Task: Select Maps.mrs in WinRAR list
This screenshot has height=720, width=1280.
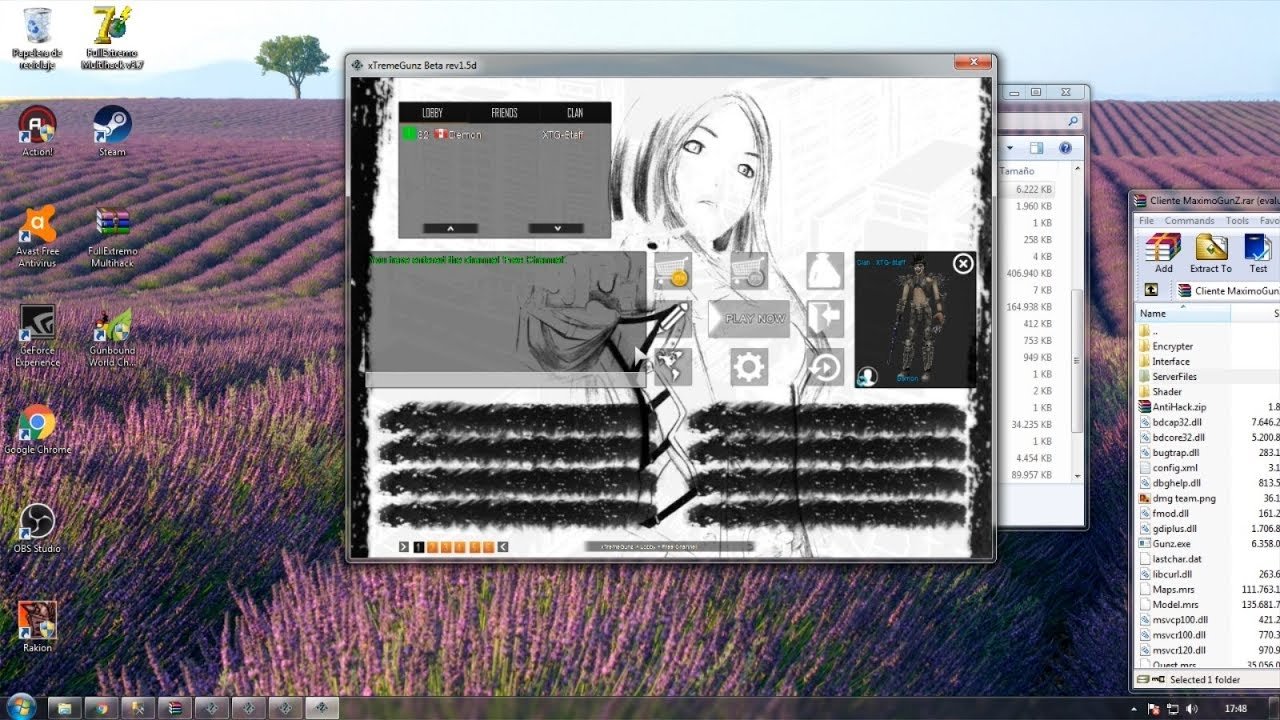Action: click(1173, 590)
